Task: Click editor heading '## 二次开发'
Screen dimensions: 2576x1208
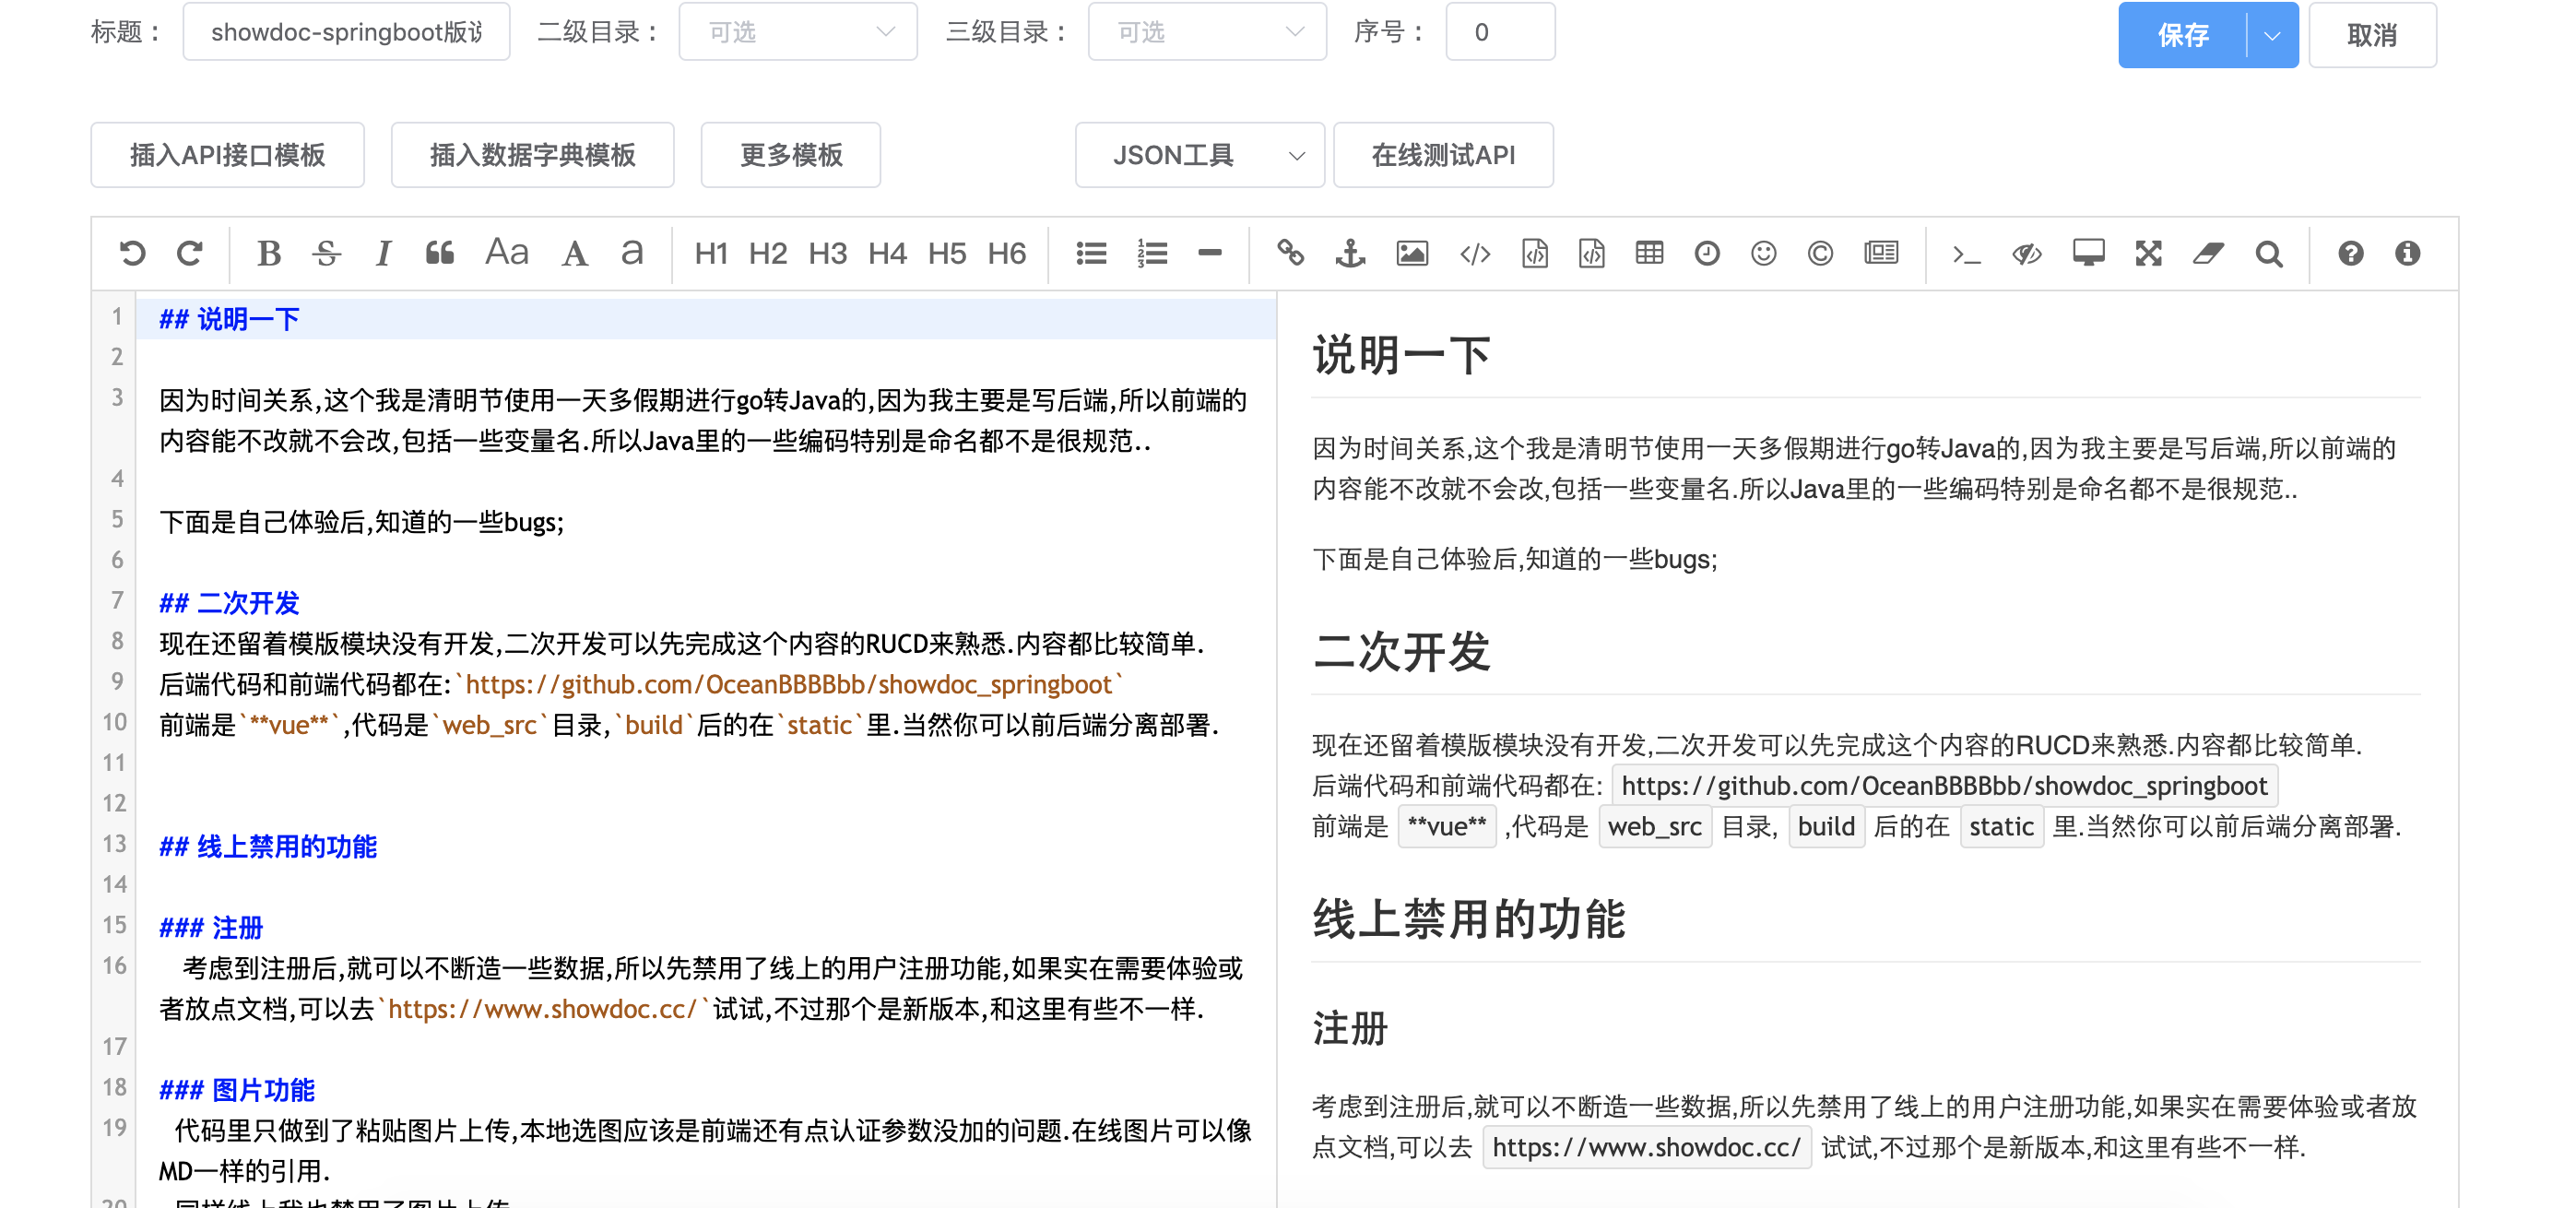Action: point(230,603)
